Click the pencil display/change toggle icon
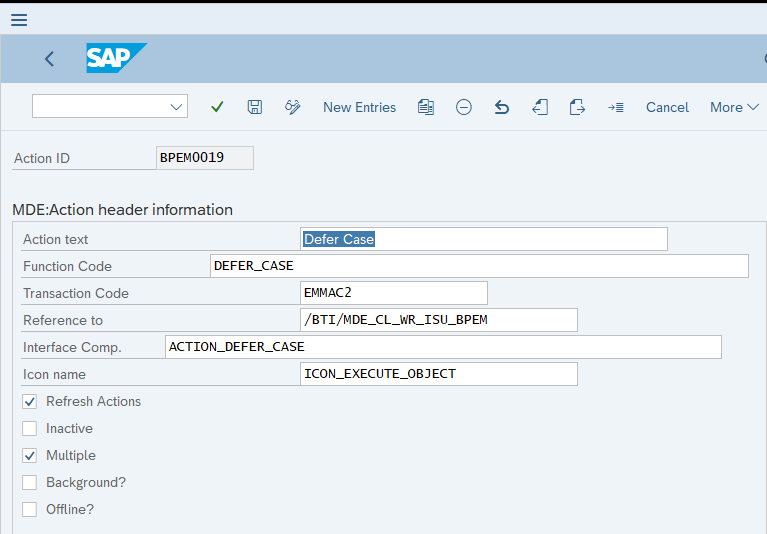 pyautogui.click(x=293, y=107)
